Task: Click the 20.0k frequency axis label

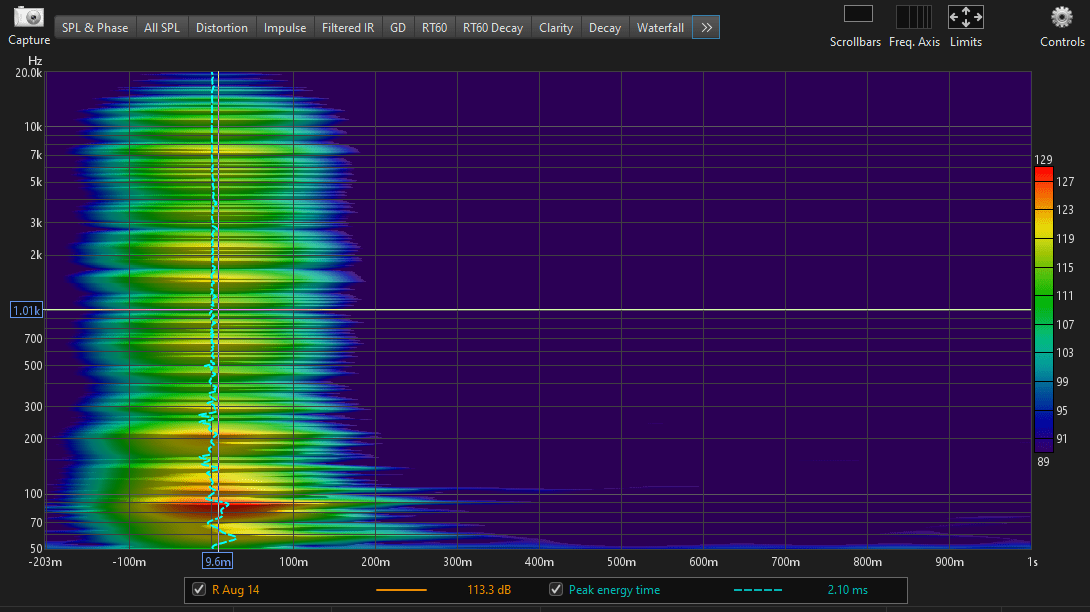Action: (x=29, y=72)
